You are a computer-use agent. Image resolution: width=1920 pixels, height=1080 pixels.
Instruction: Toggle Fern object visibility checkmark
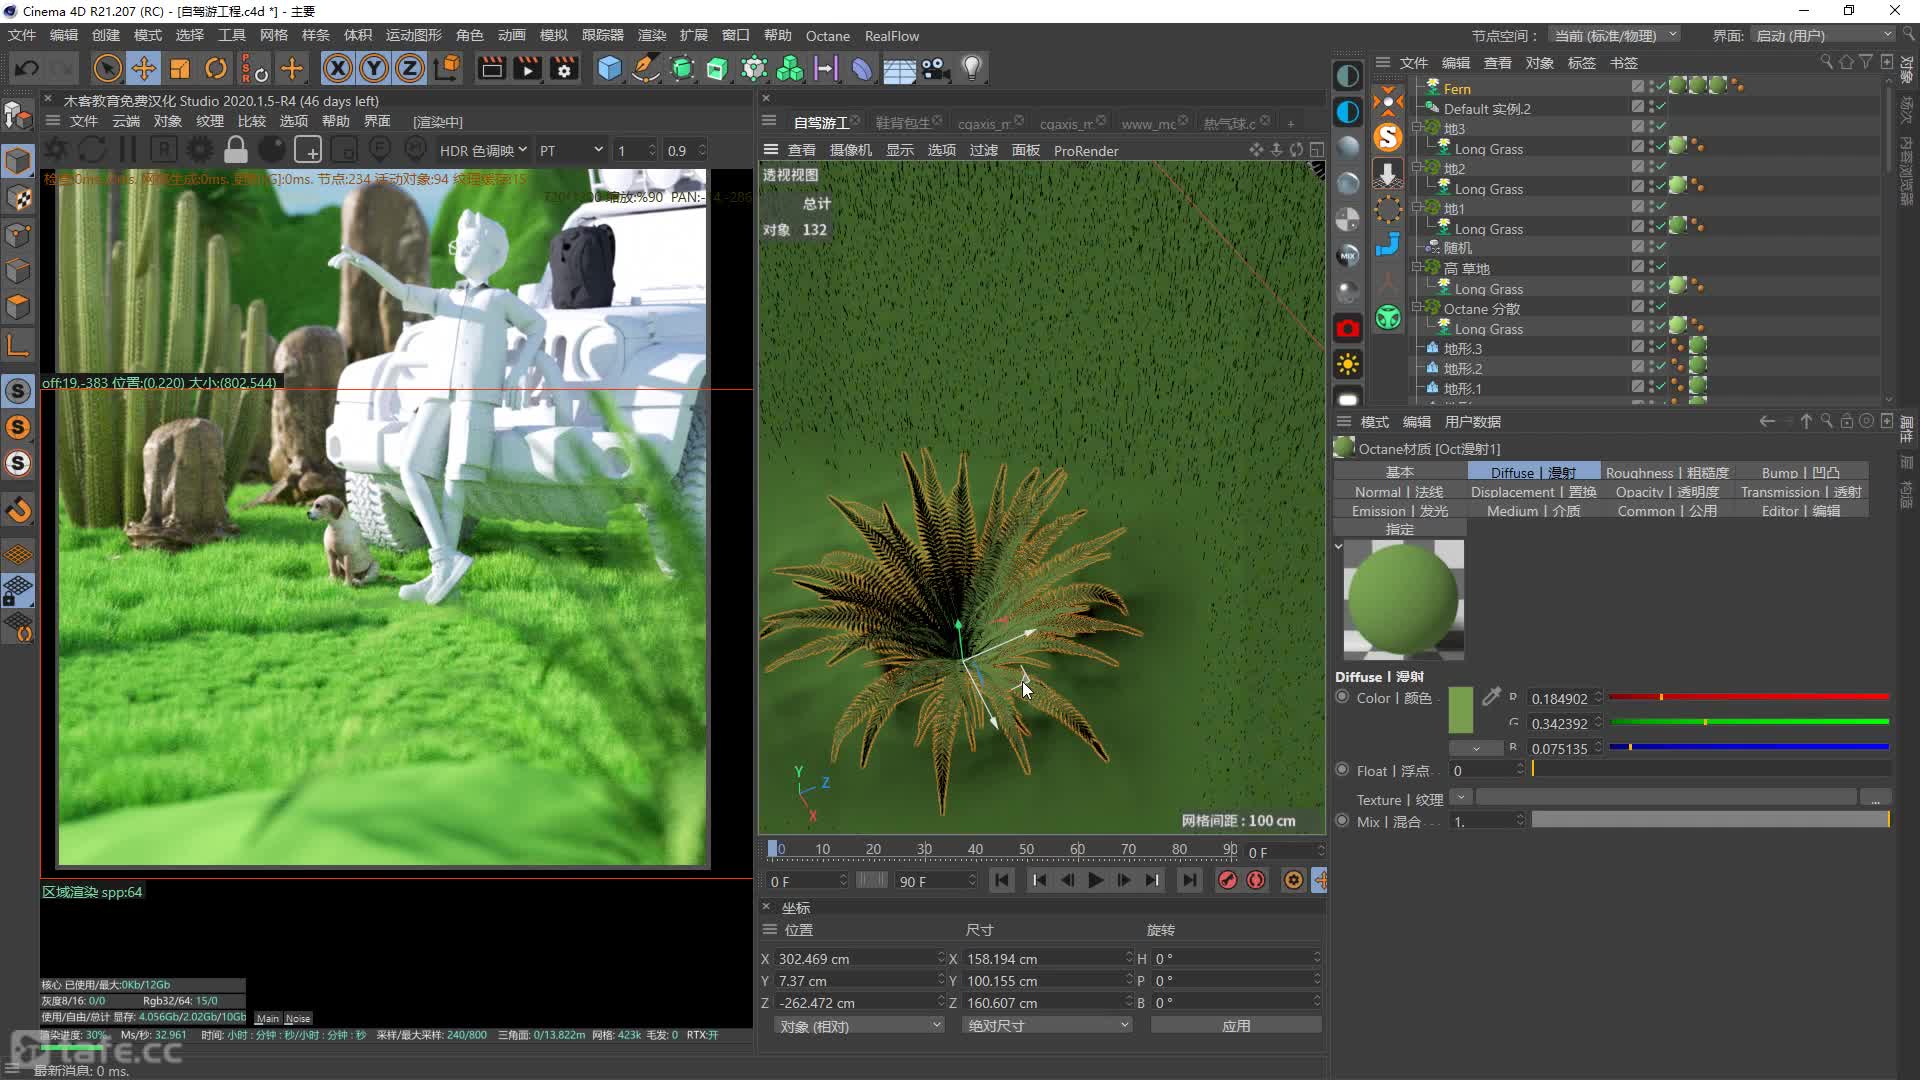click(x=1659, y=86)
